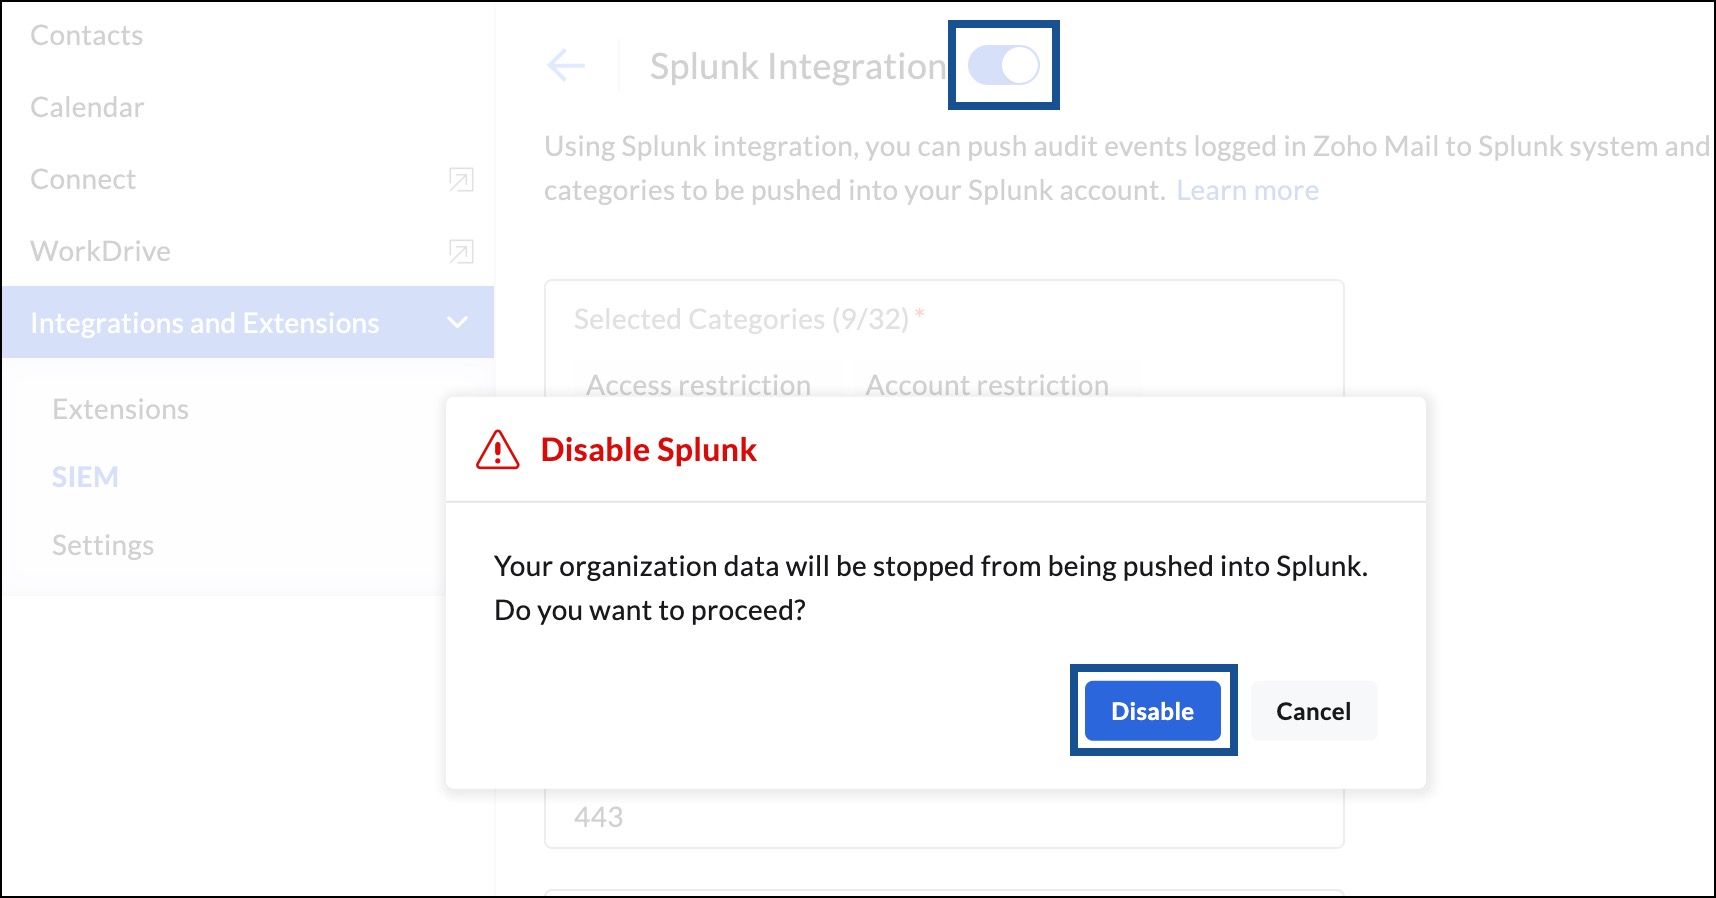Select the SIEM sidebar entry
Image resolution: width=1716 pixels, height=898 pixels.
(x=84, y=477)
